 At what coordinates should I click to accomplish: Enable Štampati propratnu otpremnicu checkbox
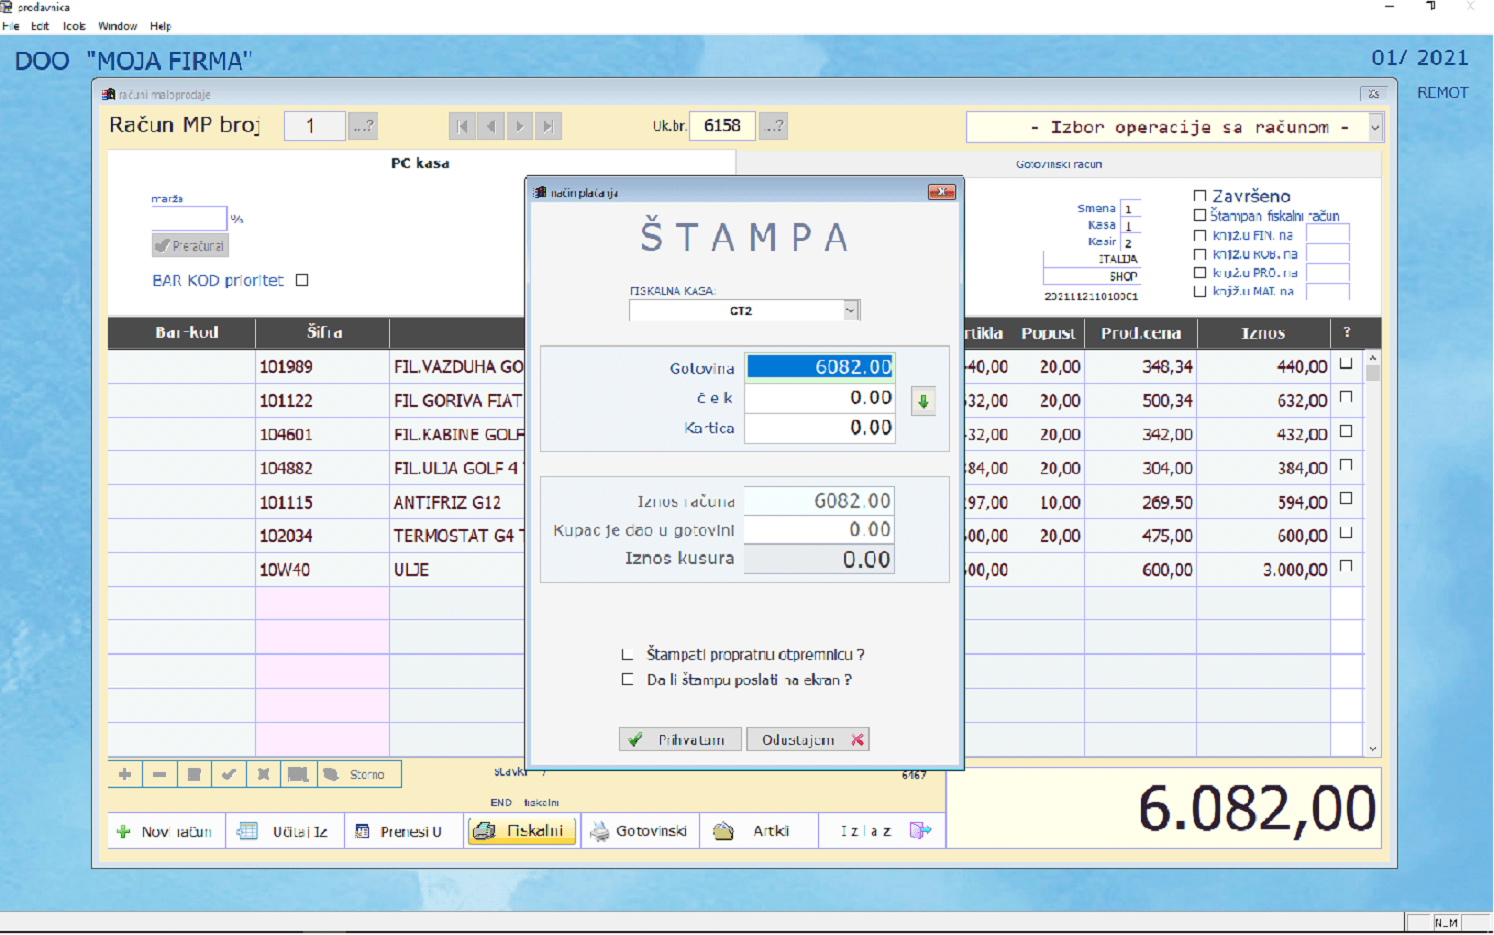[627, 655]
